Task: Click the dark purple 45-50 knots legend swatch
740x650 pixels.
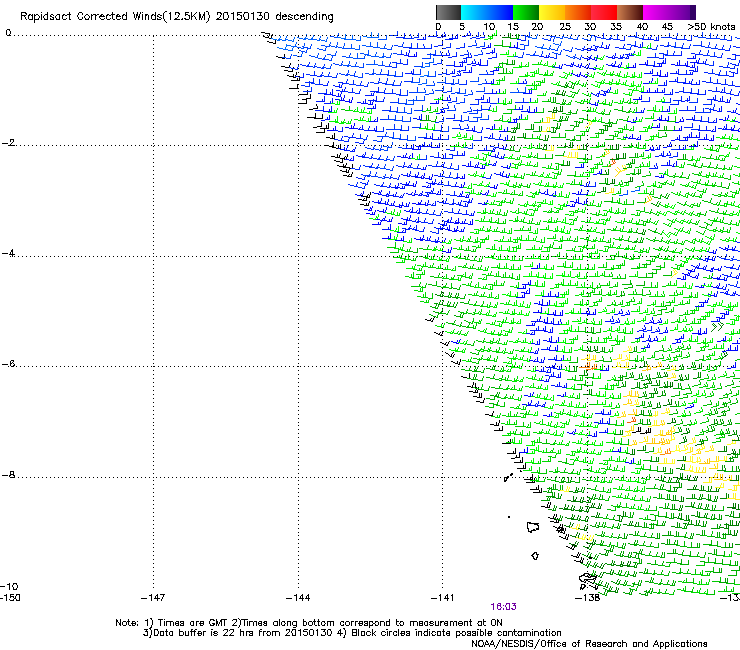Action: [x=682, y=12]
